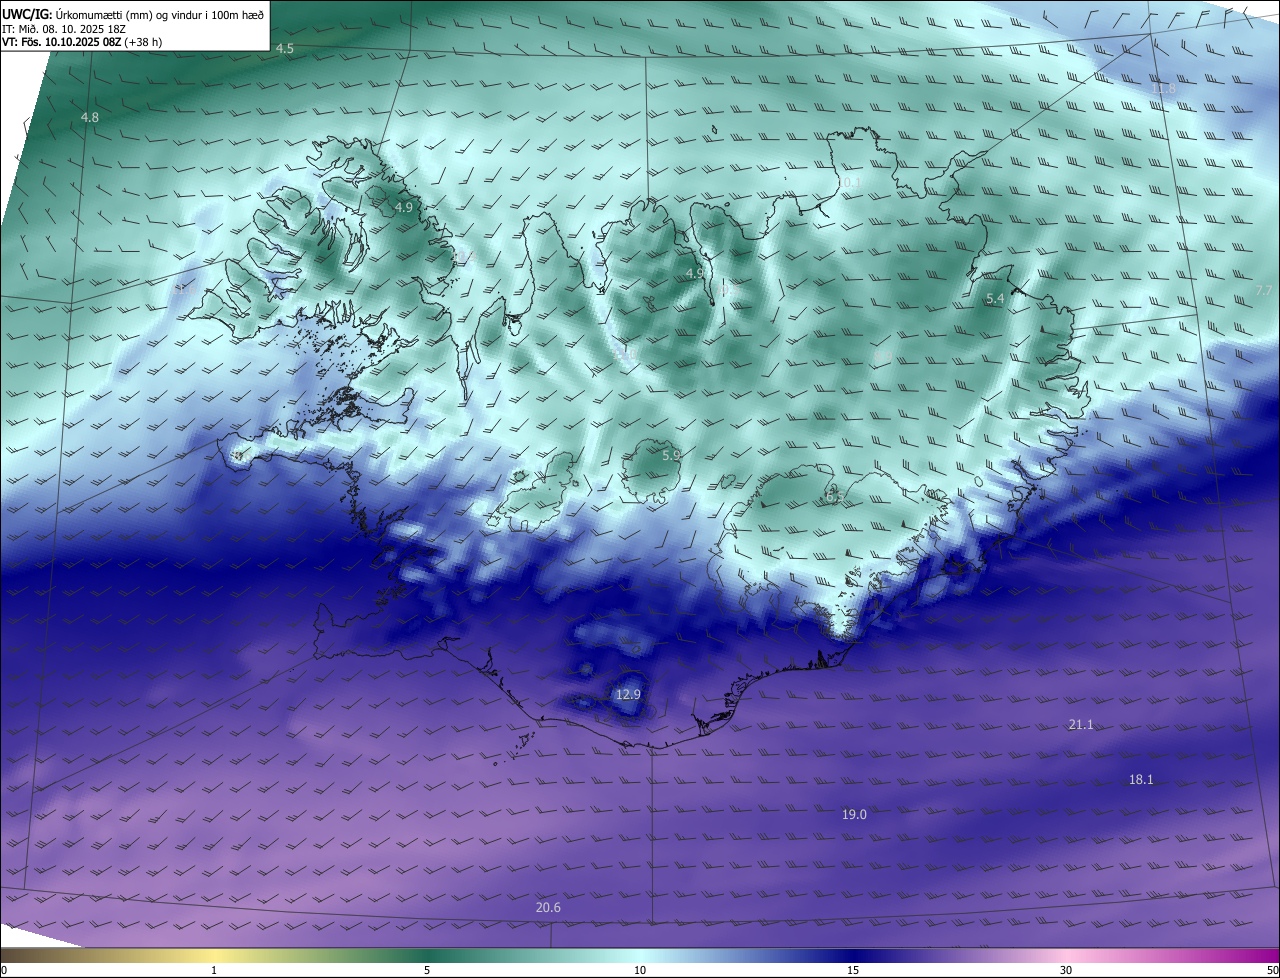
Task: Click the 5 label on the colorbar
Action: click(x=427, y=970)
